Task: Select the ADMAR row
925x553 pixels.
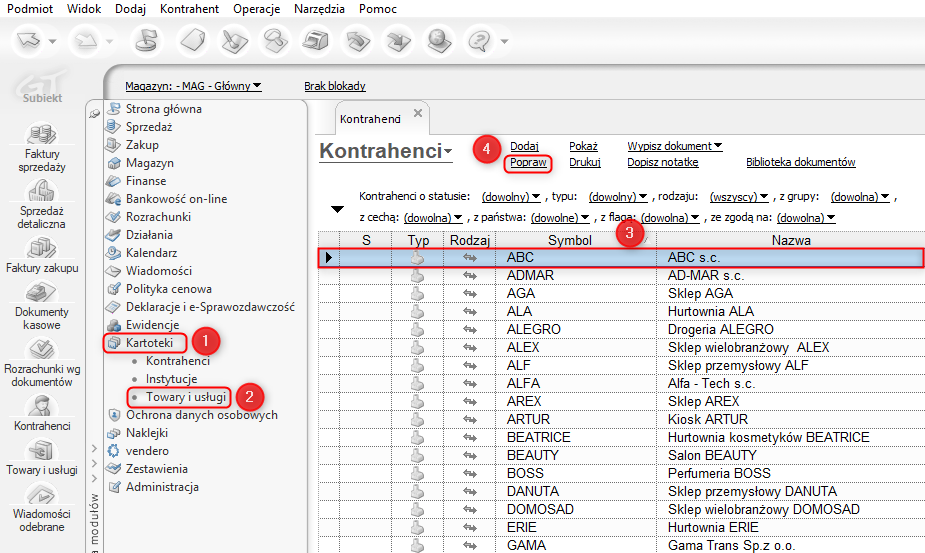Action: 622,276
